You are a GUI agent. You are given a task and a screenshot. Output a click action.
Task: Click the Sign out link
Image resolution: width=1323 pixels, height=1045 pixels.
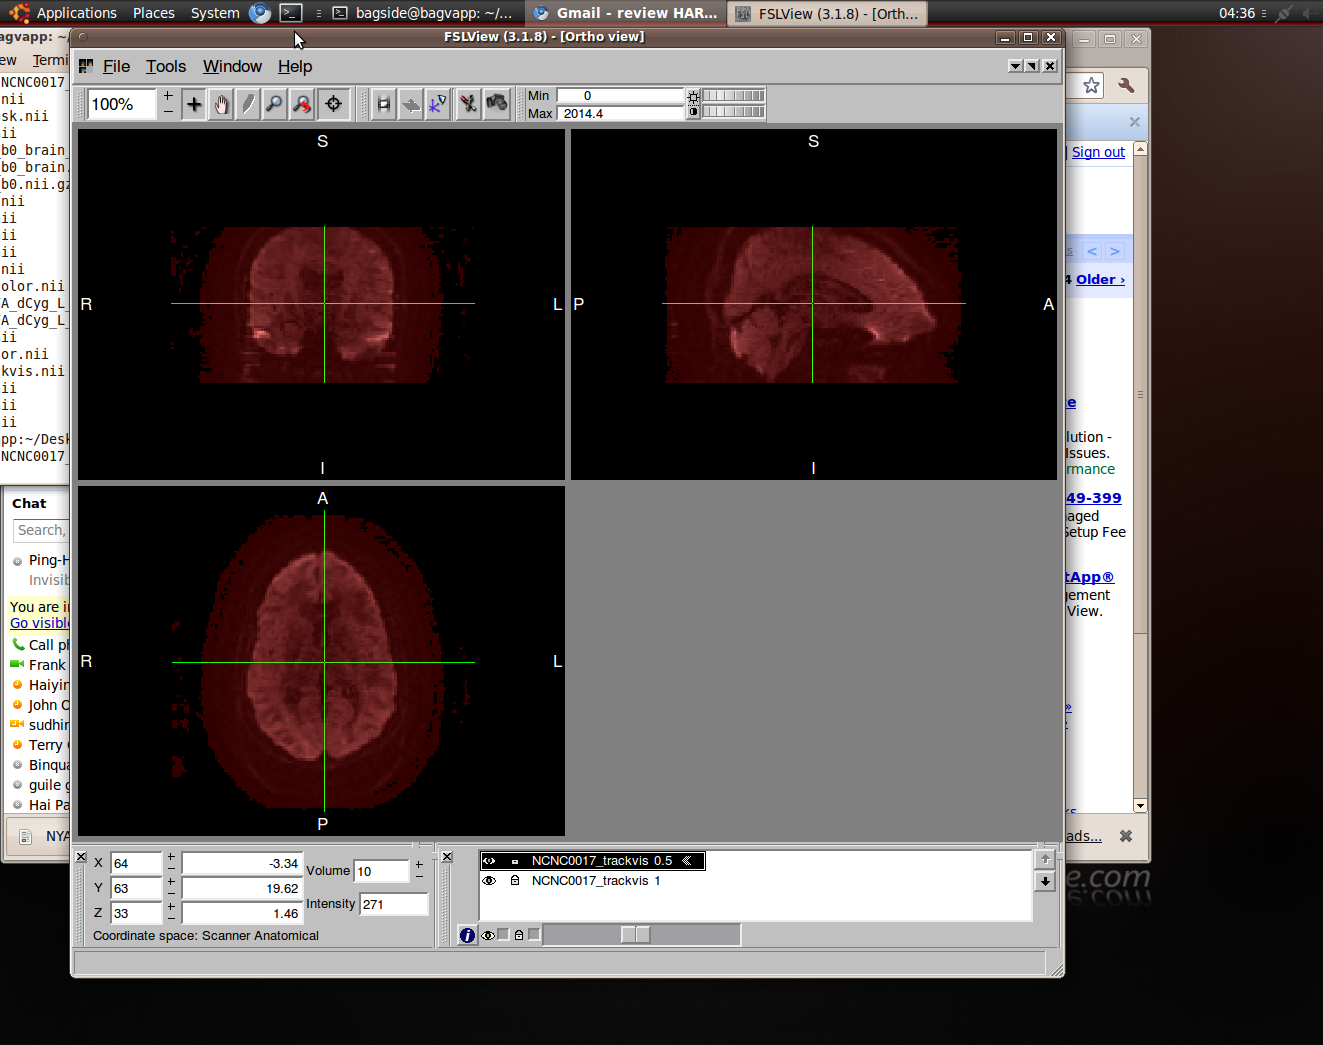click(x=1098, y=152)
